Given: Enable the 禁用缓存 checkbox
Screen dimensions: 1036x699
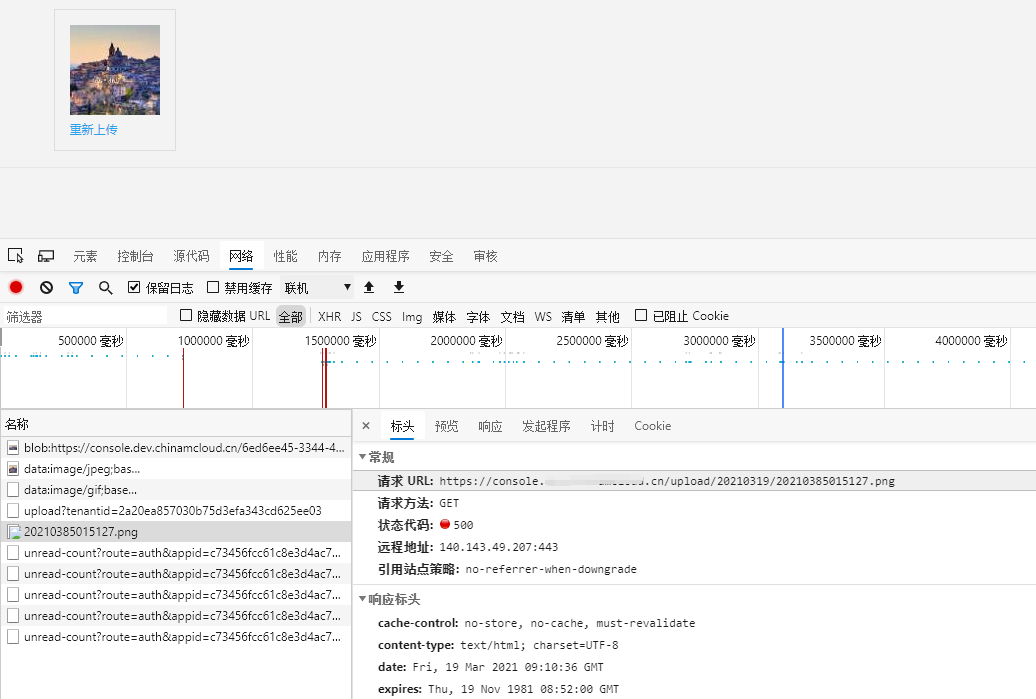Looking at the screenshot, I should click(x=213, y=288).
